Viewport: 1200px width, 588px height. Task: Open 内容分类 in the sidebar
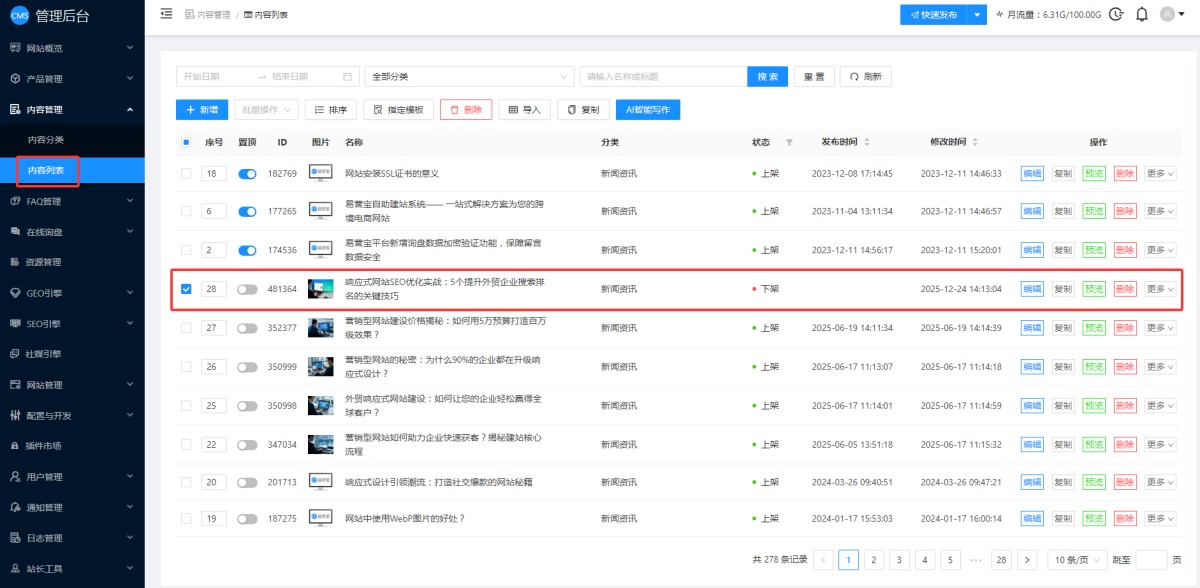(46, 140)
